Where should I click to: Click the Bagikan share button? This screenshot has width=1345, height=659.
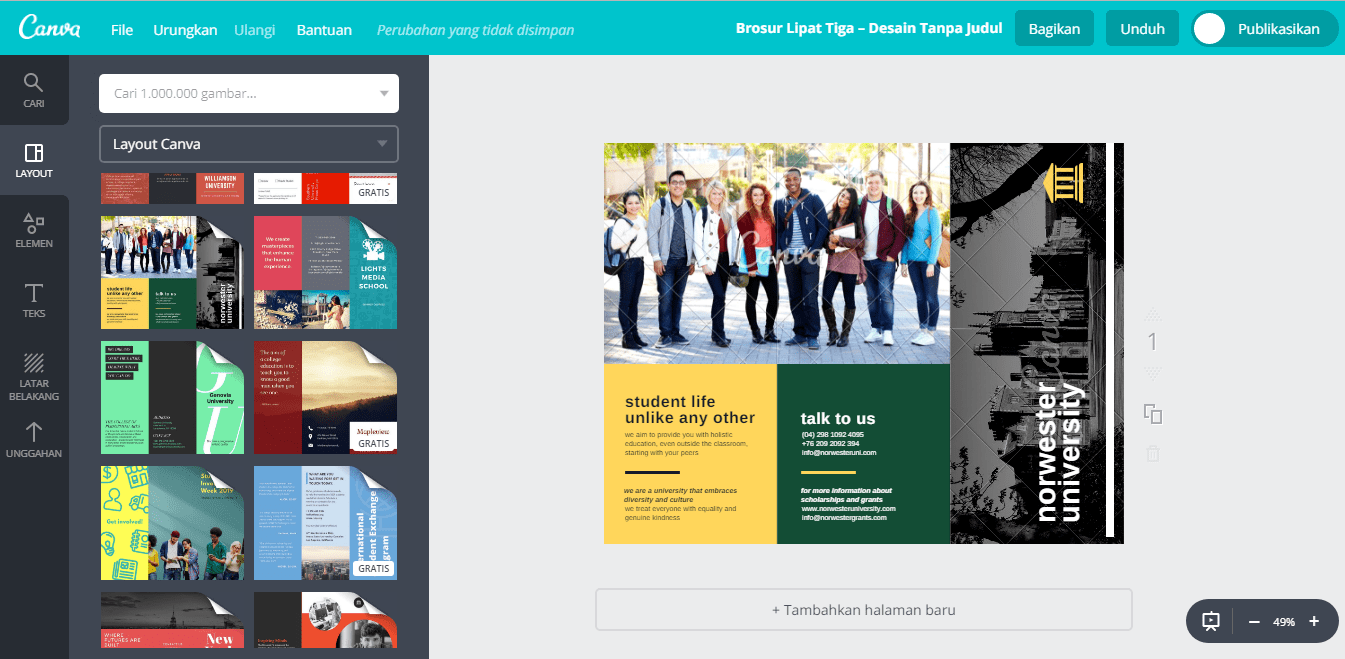click(1054, 29)
